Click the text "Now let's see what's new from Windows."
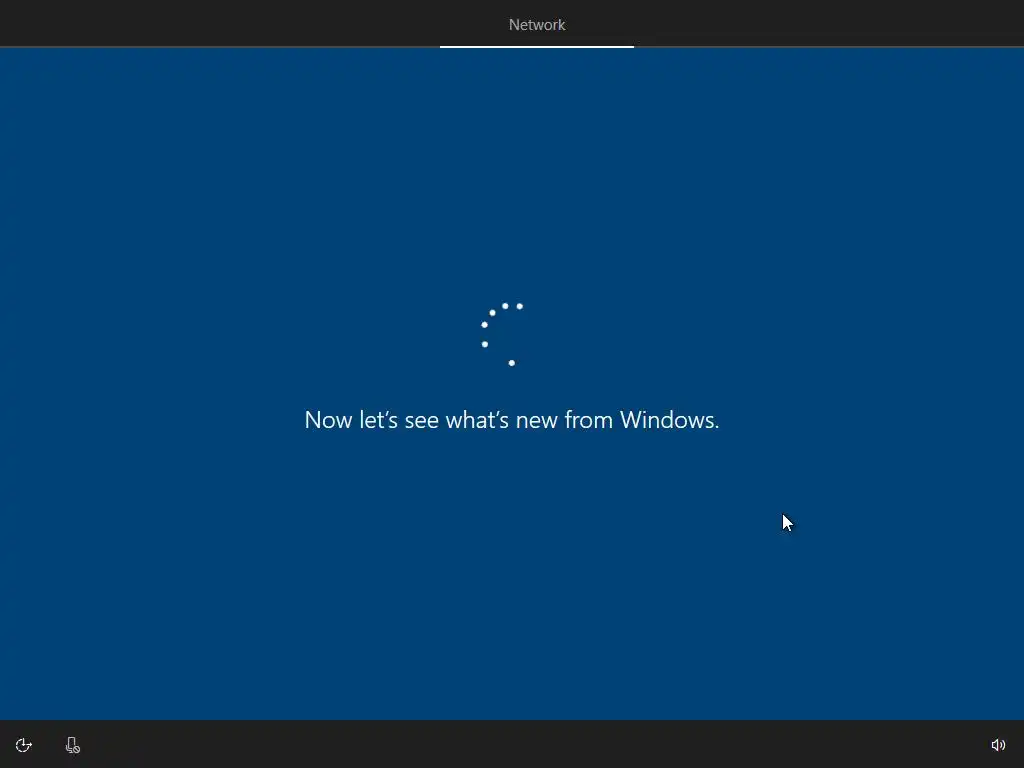The width and height of the screenshot is (1024, 768). coord(512,420)
